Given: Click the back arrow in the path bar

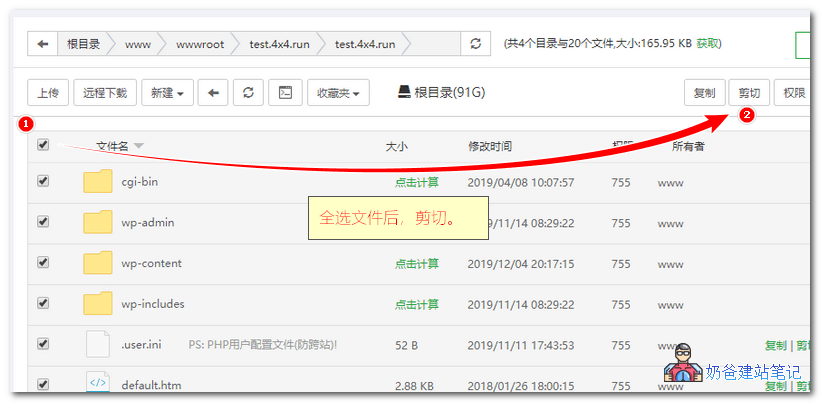Looking at the screenshot, I should click(42, 44).
